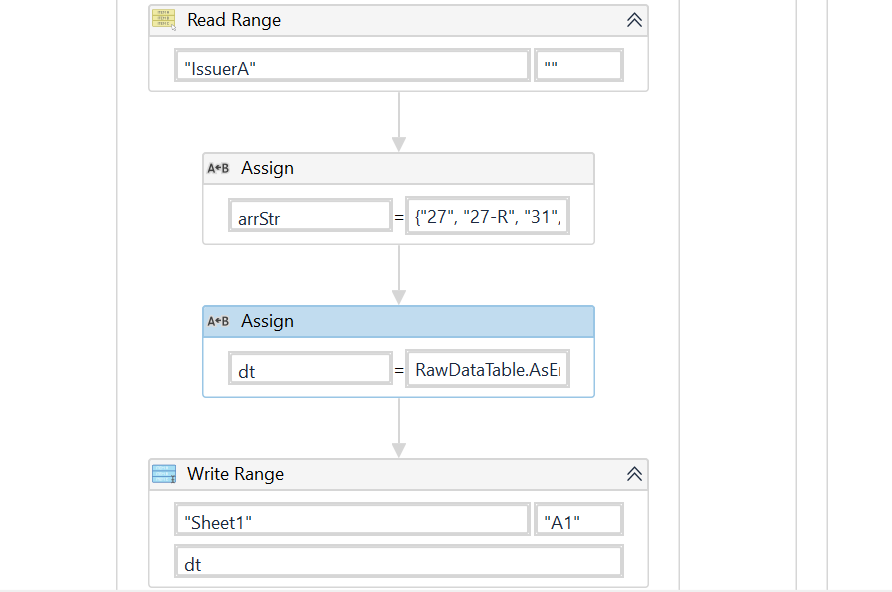The width and height of the screenshot is (892, 592).
Task: Edit the RawDataTable.AsE expression field
Action: click(488, 371)
